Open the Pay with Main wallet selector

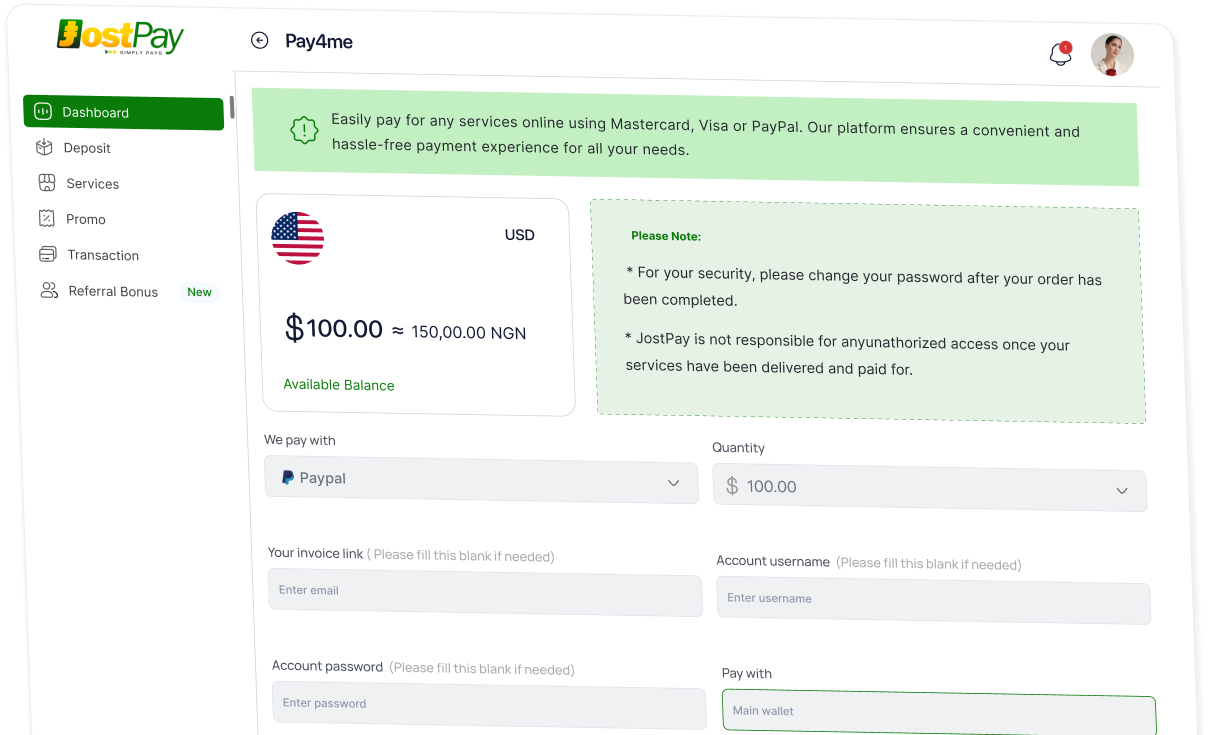939,714
